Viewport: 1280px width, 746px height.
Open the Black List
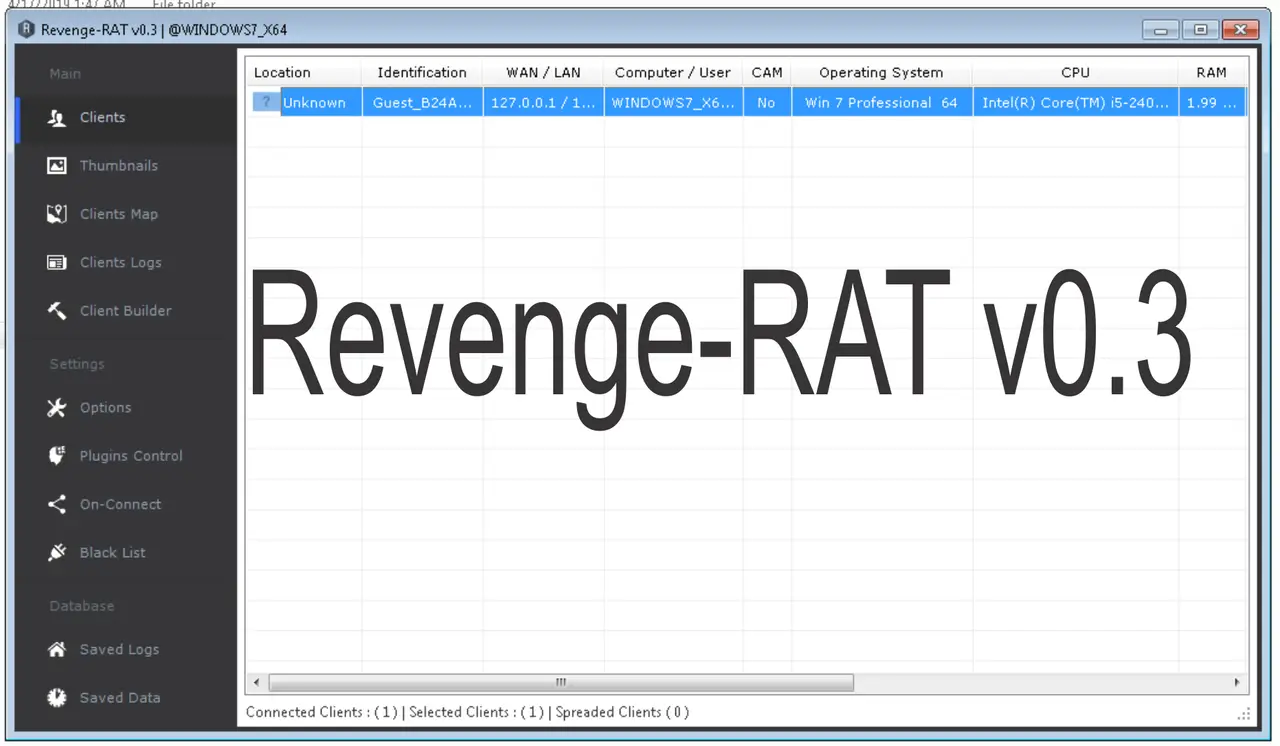click(x=112, y=552)
